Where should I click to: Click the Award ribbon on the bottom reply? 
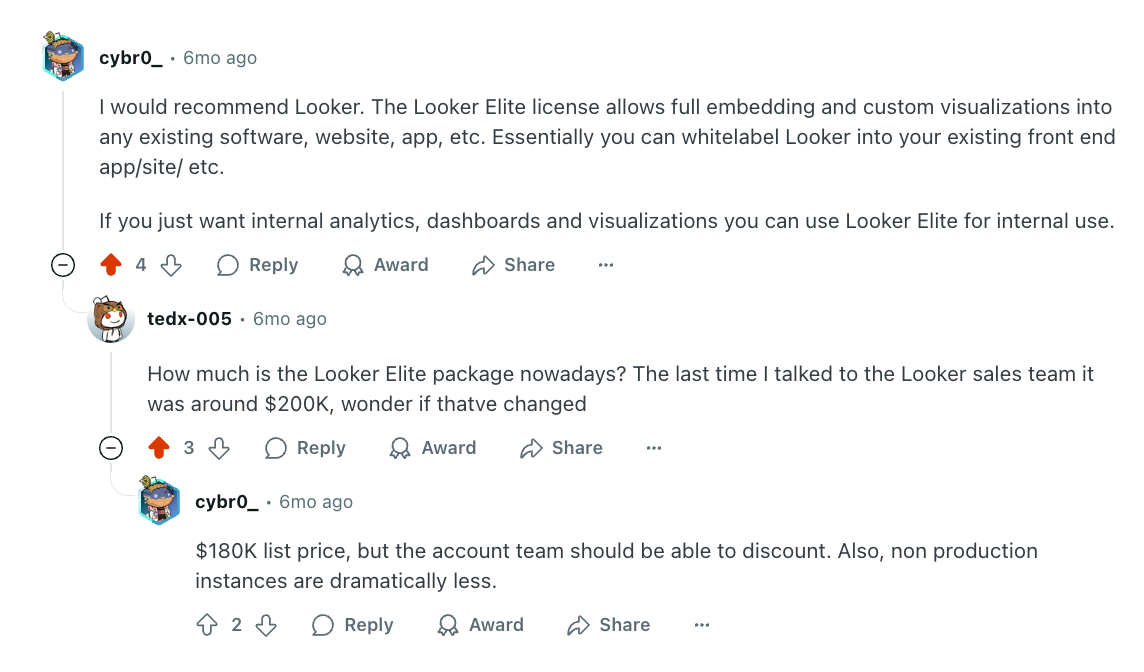tap(448, 625)
